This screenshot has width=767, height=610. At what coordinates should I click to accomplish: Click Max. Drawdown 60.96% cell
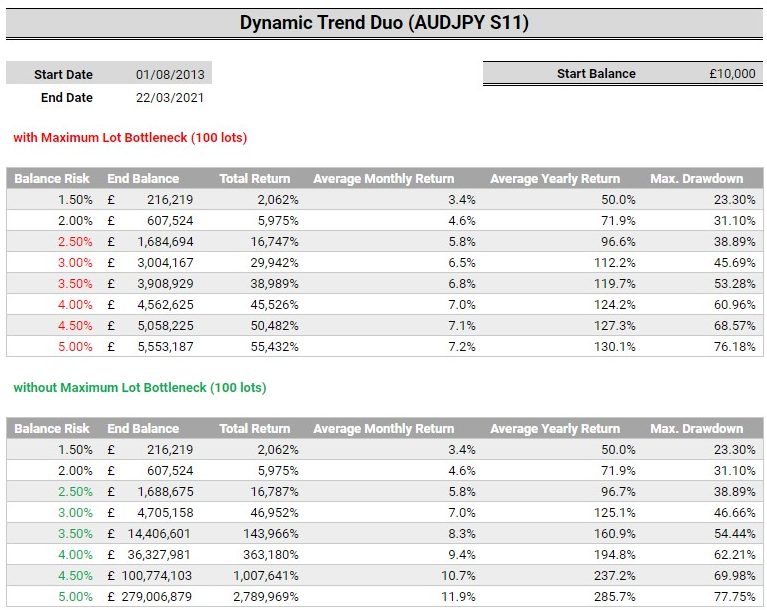tap(735, 305)
